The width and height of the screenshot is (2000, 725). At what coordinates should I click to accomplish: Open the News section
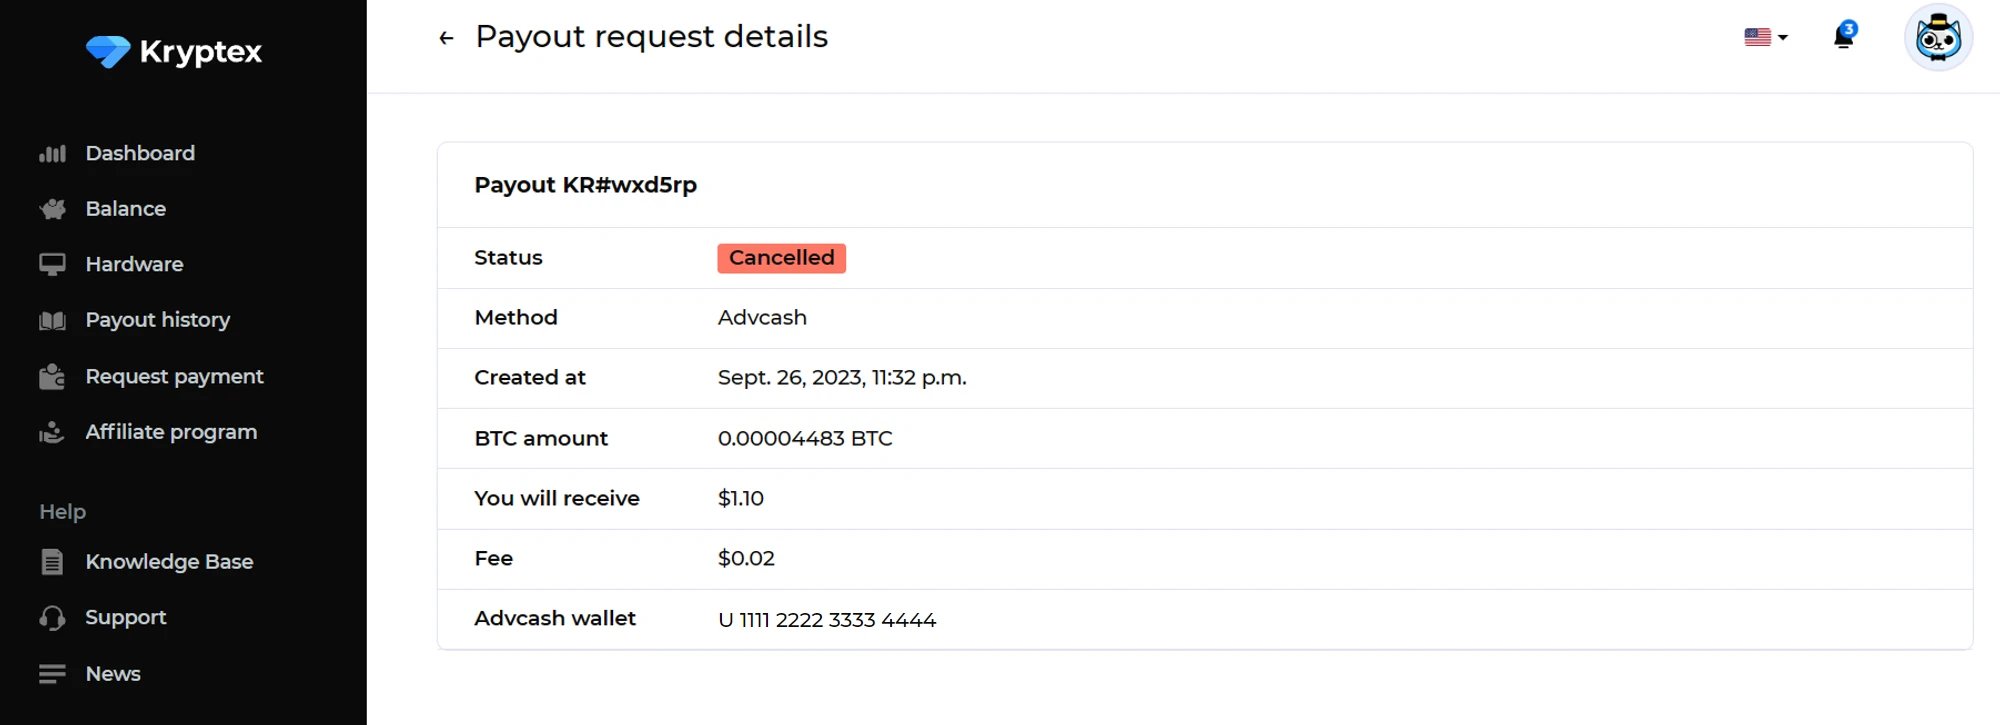[x=112, y=674]
